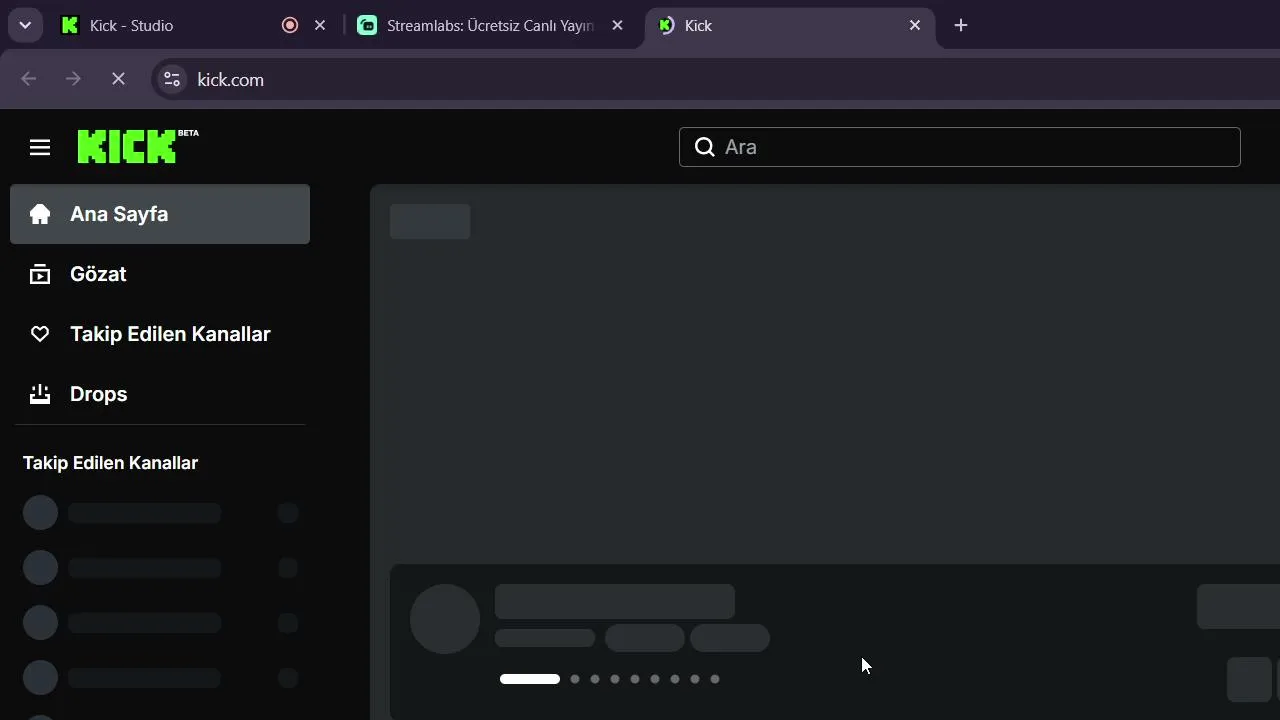Go back to the previous page
Viewport: 1280px width, 720px height.
coord(28,79)
